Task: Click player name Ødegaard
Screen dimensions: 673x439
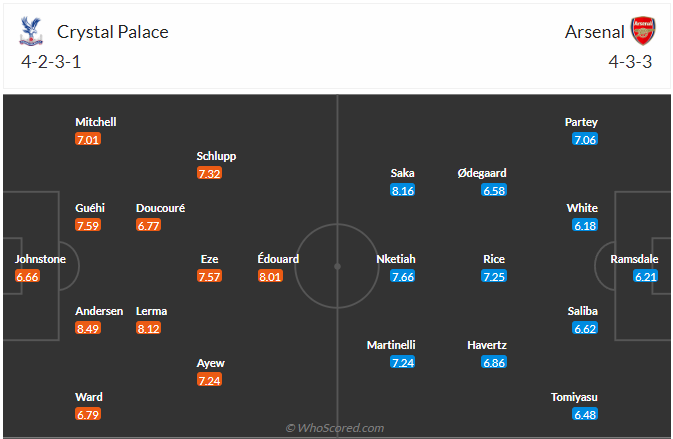Action: click(x=482, y=173)
